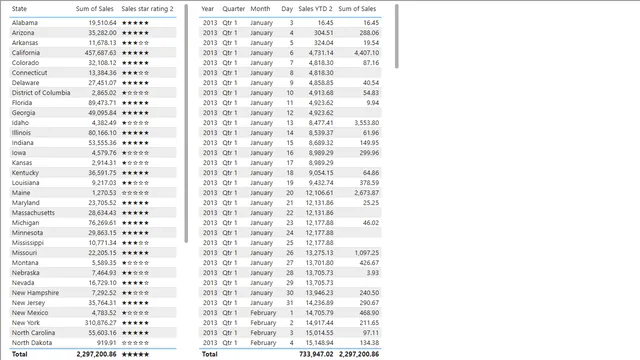Select the Montana state cell
This screenshot has width=640, height=360.
(25, 263)
